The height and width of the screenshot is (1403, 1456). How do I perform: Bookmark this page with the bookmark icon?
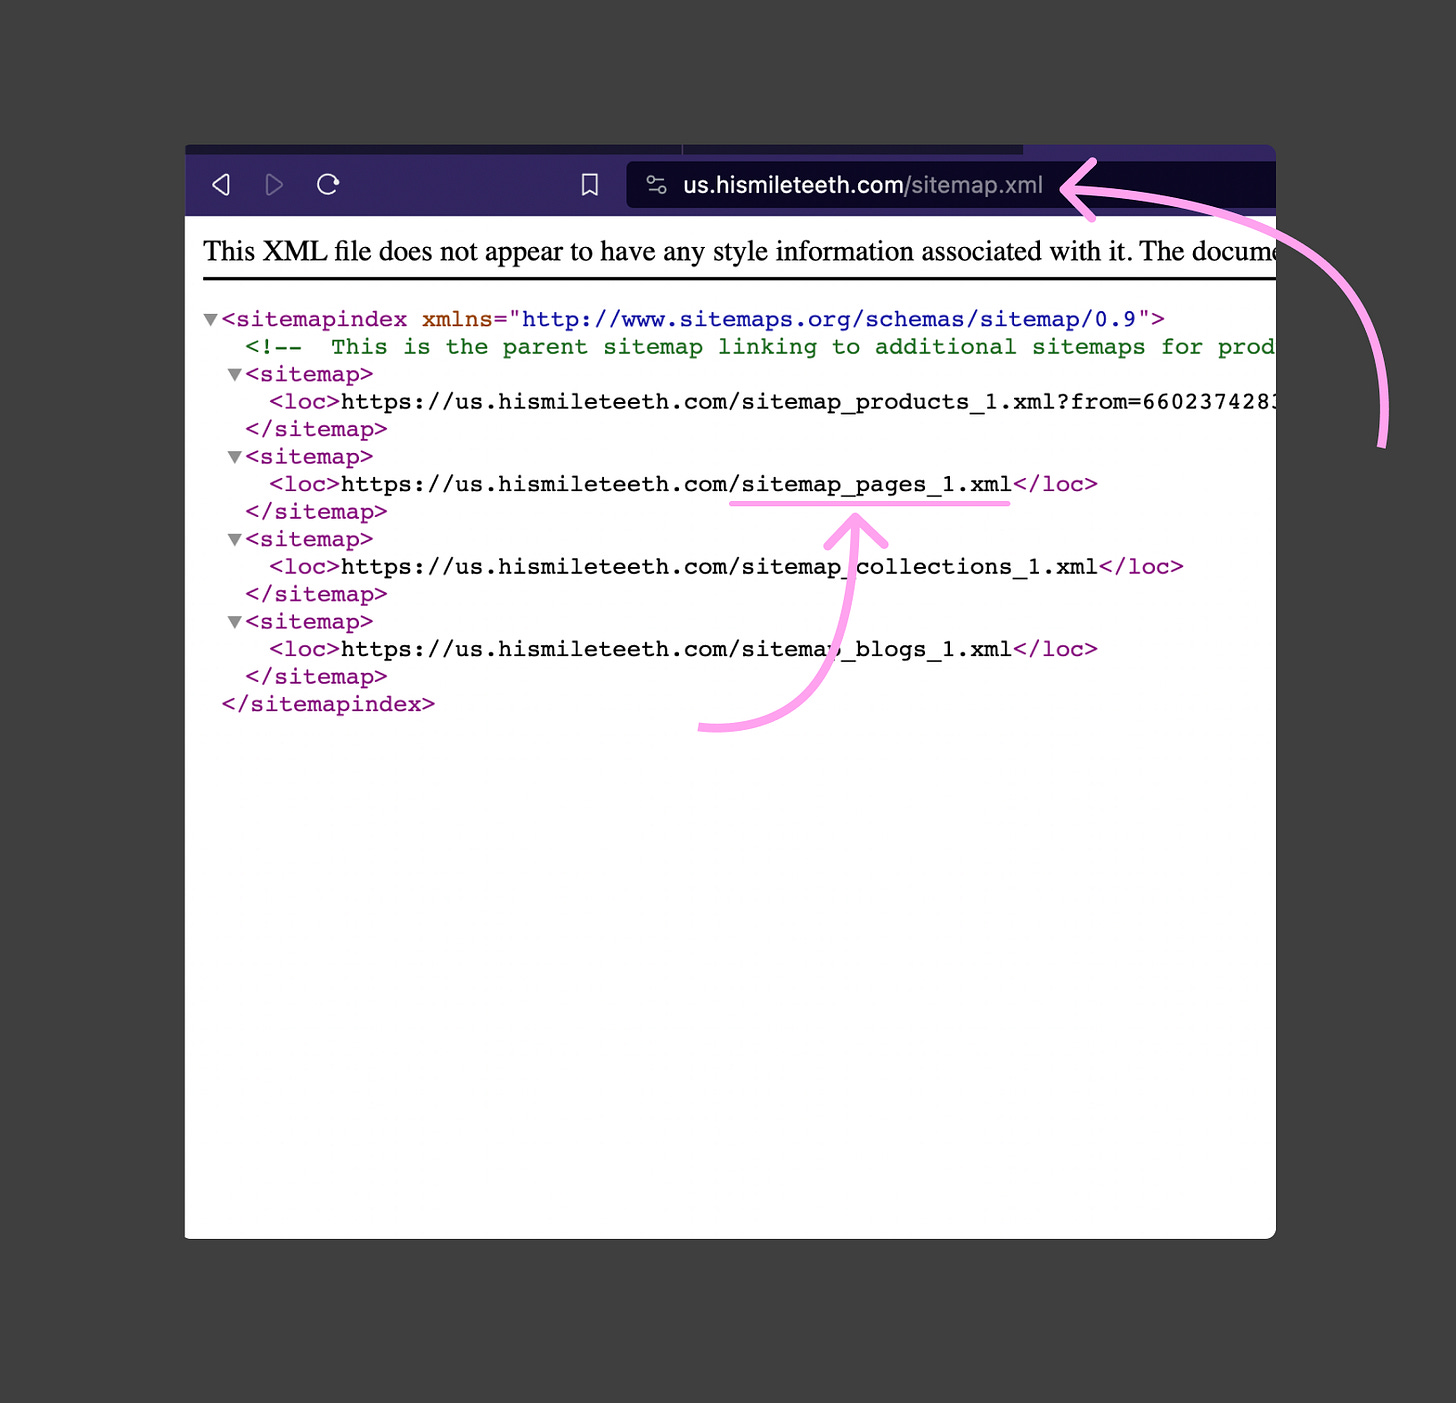590,185
